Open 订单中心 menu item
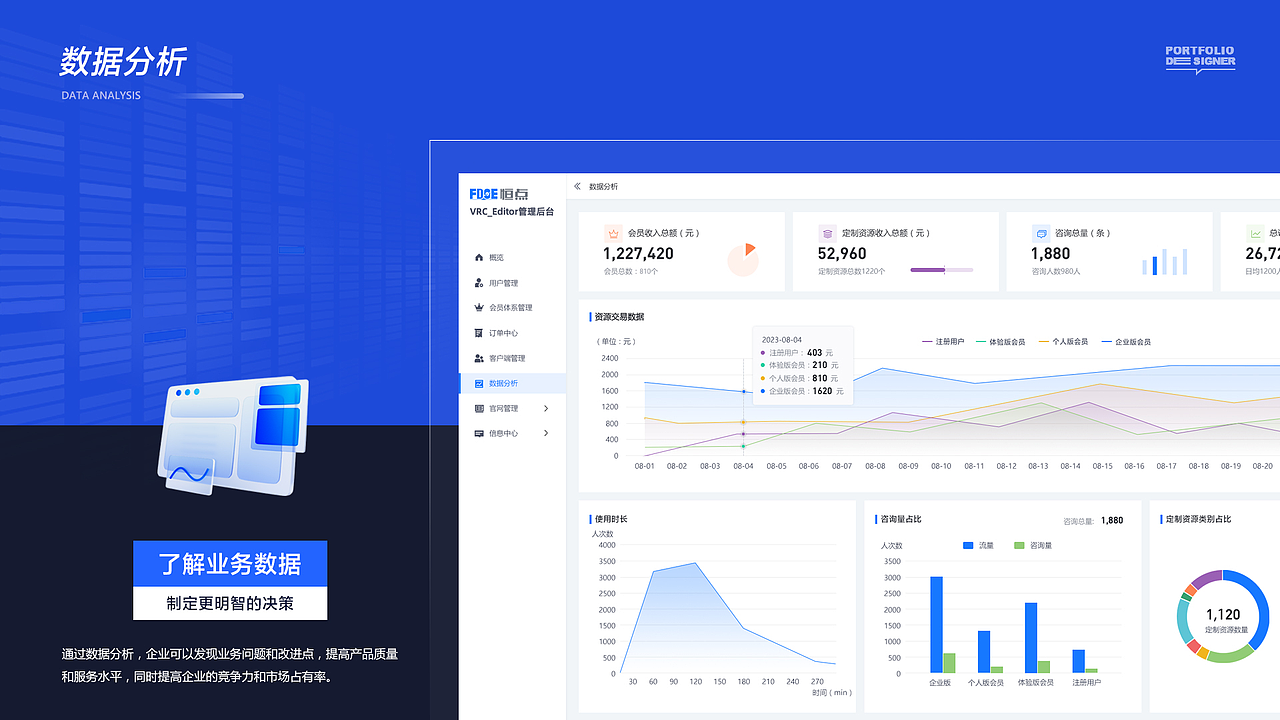Screen dimensions: 1280x720 (x=512, y=333)
